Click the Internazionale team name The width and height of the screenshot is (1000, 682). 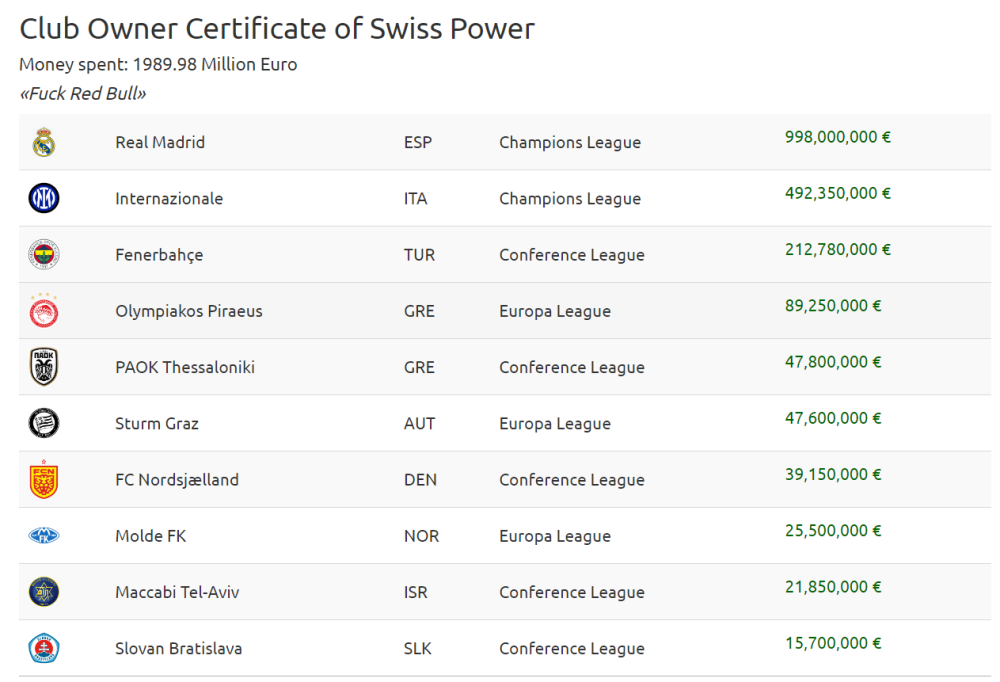point(169,199)
